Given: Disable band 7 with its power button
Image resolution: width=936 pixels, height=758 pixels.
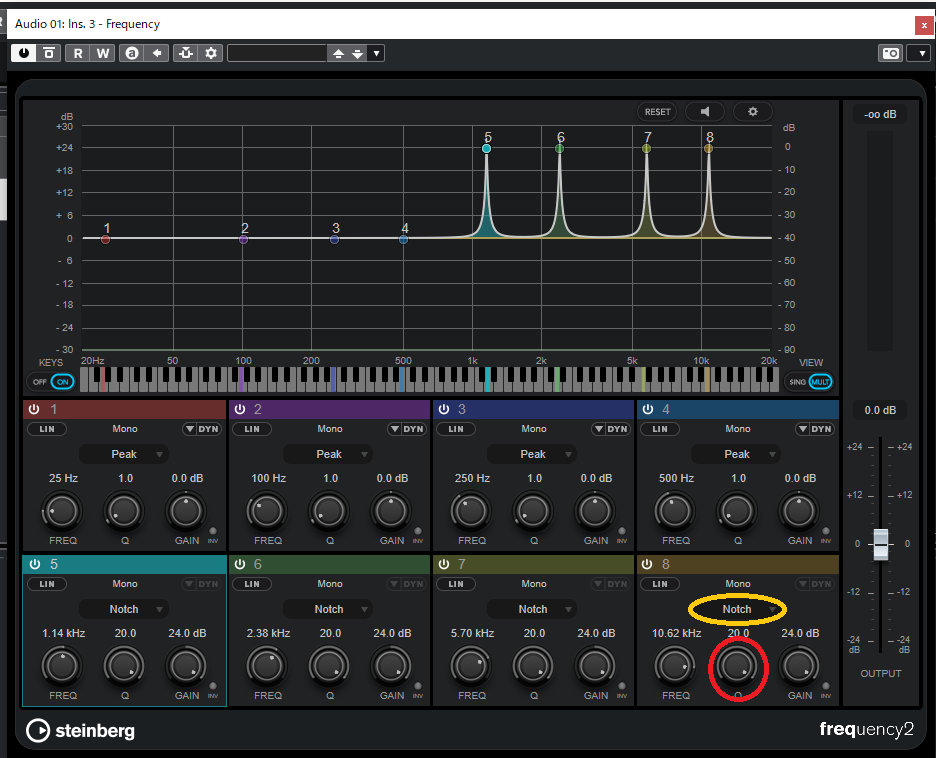Looking at the screenshot, I should (x=444, y=564).
